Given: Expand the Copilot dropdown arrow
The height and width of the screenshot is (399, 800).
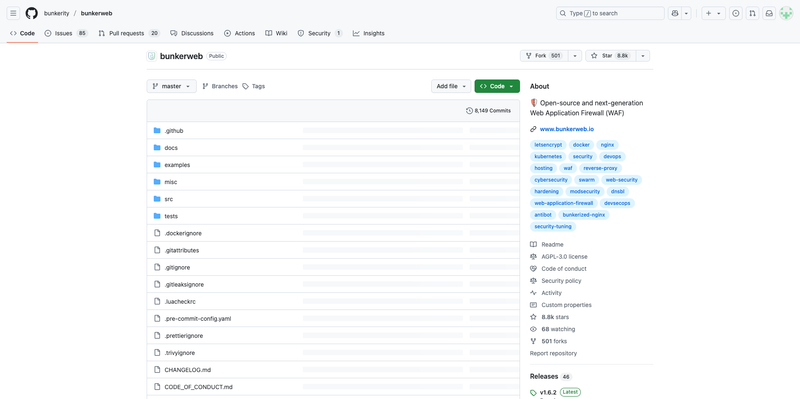Looking at the screenshot, I should click(687, 13).
